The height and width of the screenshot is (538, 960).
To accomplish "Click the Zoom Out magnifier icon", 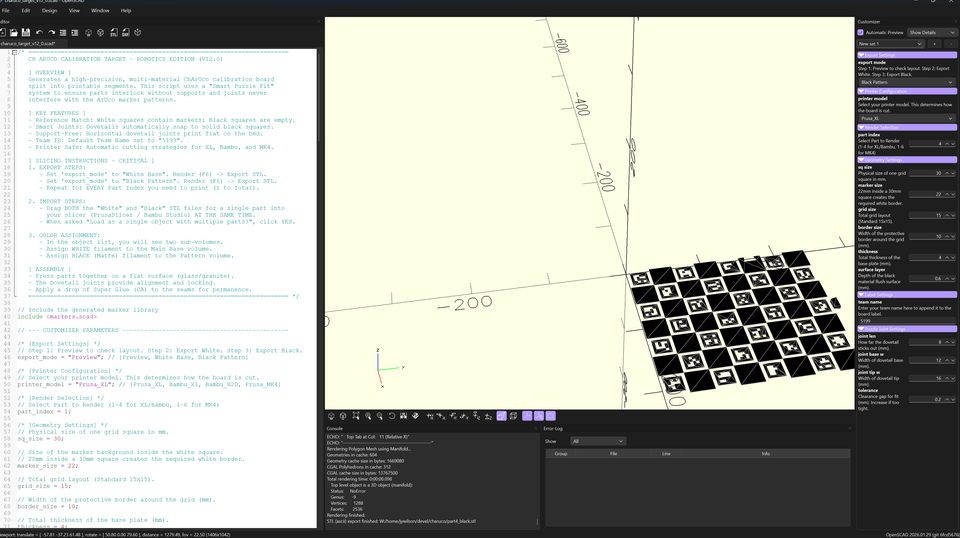I will 380,416.
